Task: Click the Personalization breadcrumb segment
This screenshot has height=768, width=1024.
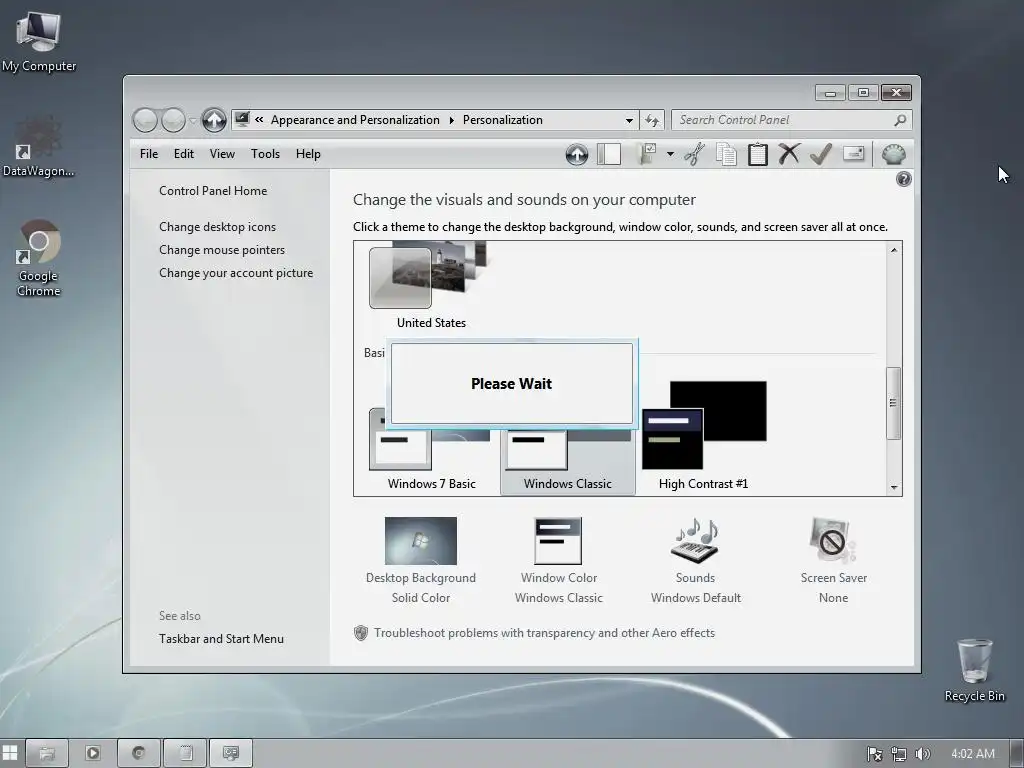Action: [x=503, y=120]
